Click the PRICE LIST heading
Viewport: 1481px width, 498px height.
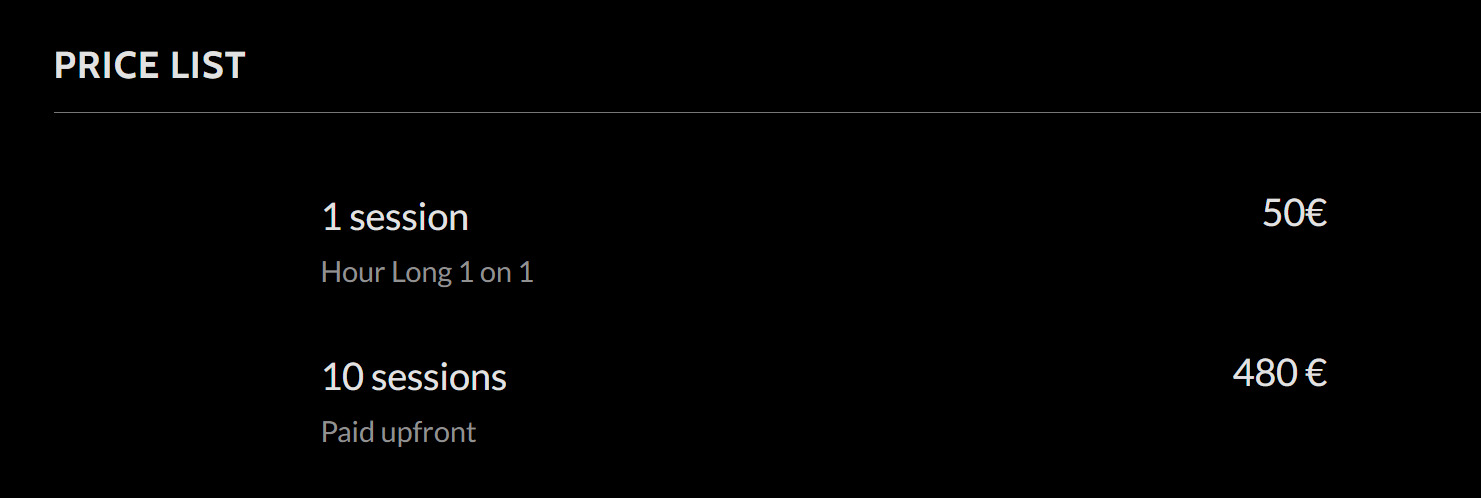pos(150,66)
